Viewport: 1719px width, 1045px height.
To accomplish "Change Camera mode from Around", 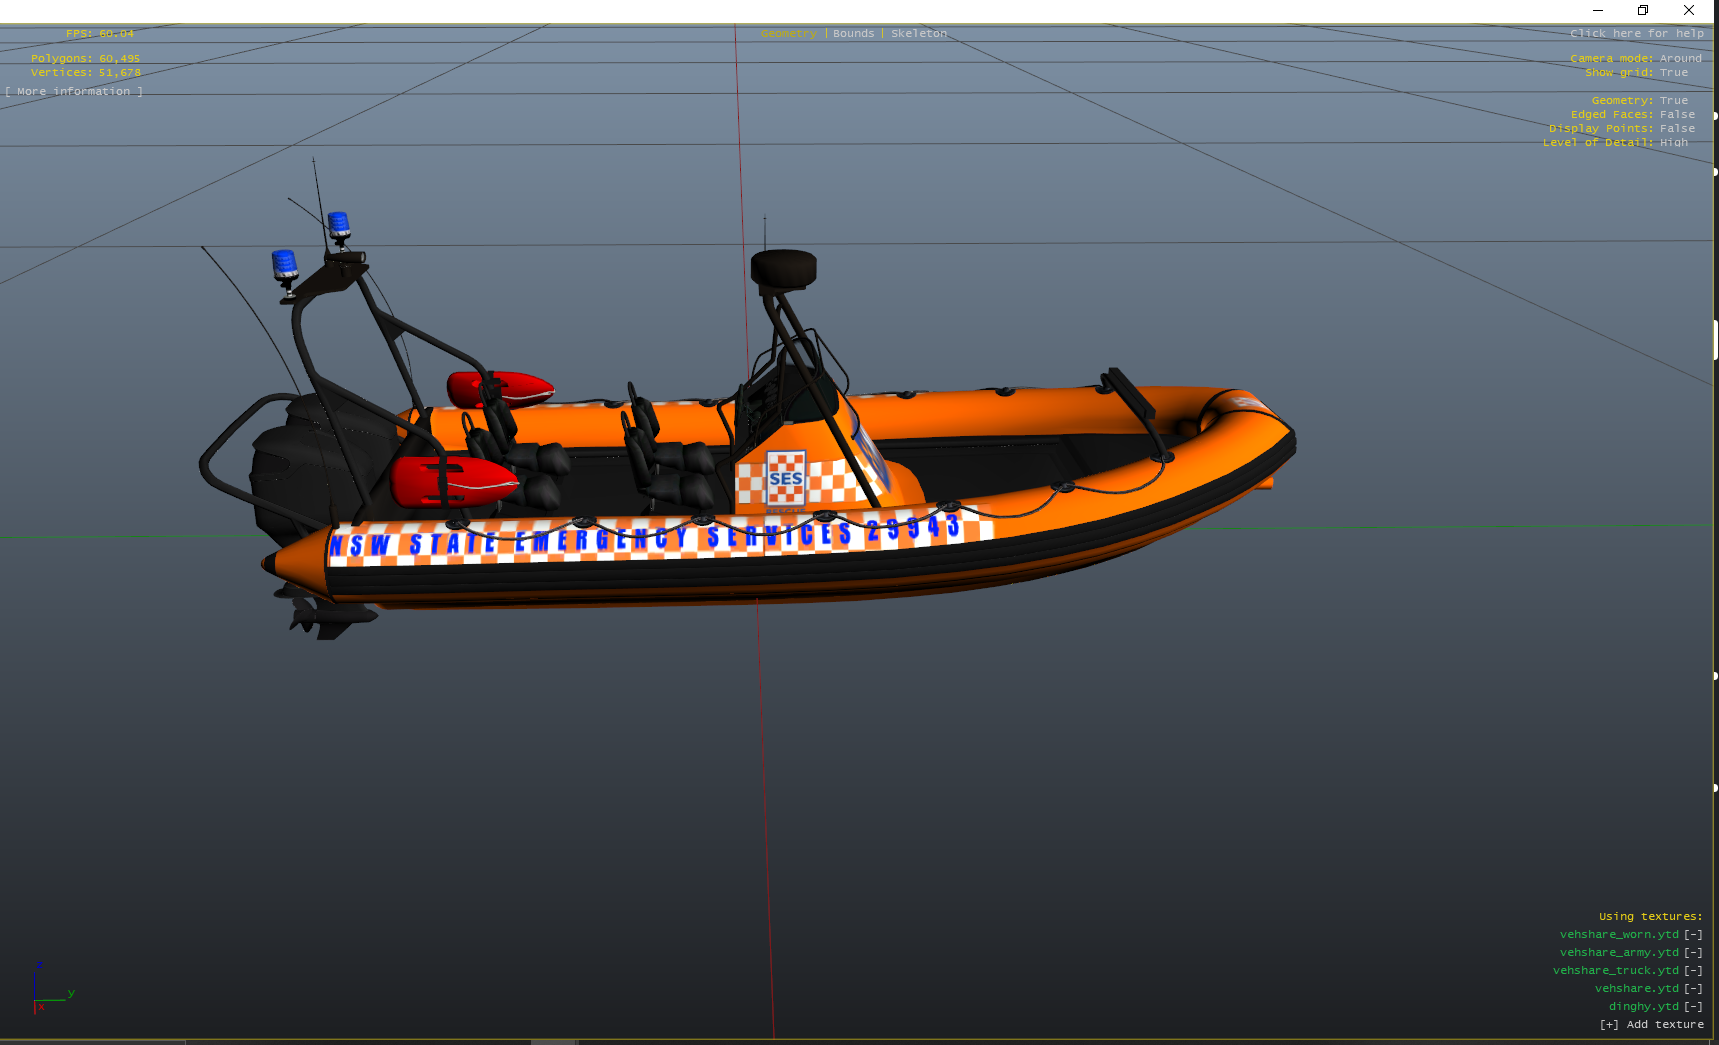I will click(1680, 59).
